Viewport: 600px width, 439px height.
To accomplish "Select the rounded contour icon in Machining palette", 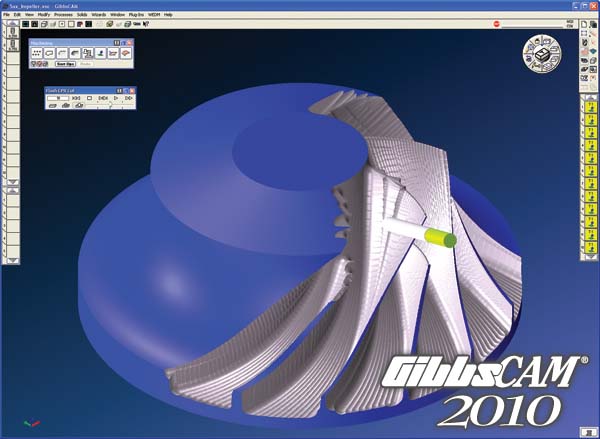I will point(49,53).
